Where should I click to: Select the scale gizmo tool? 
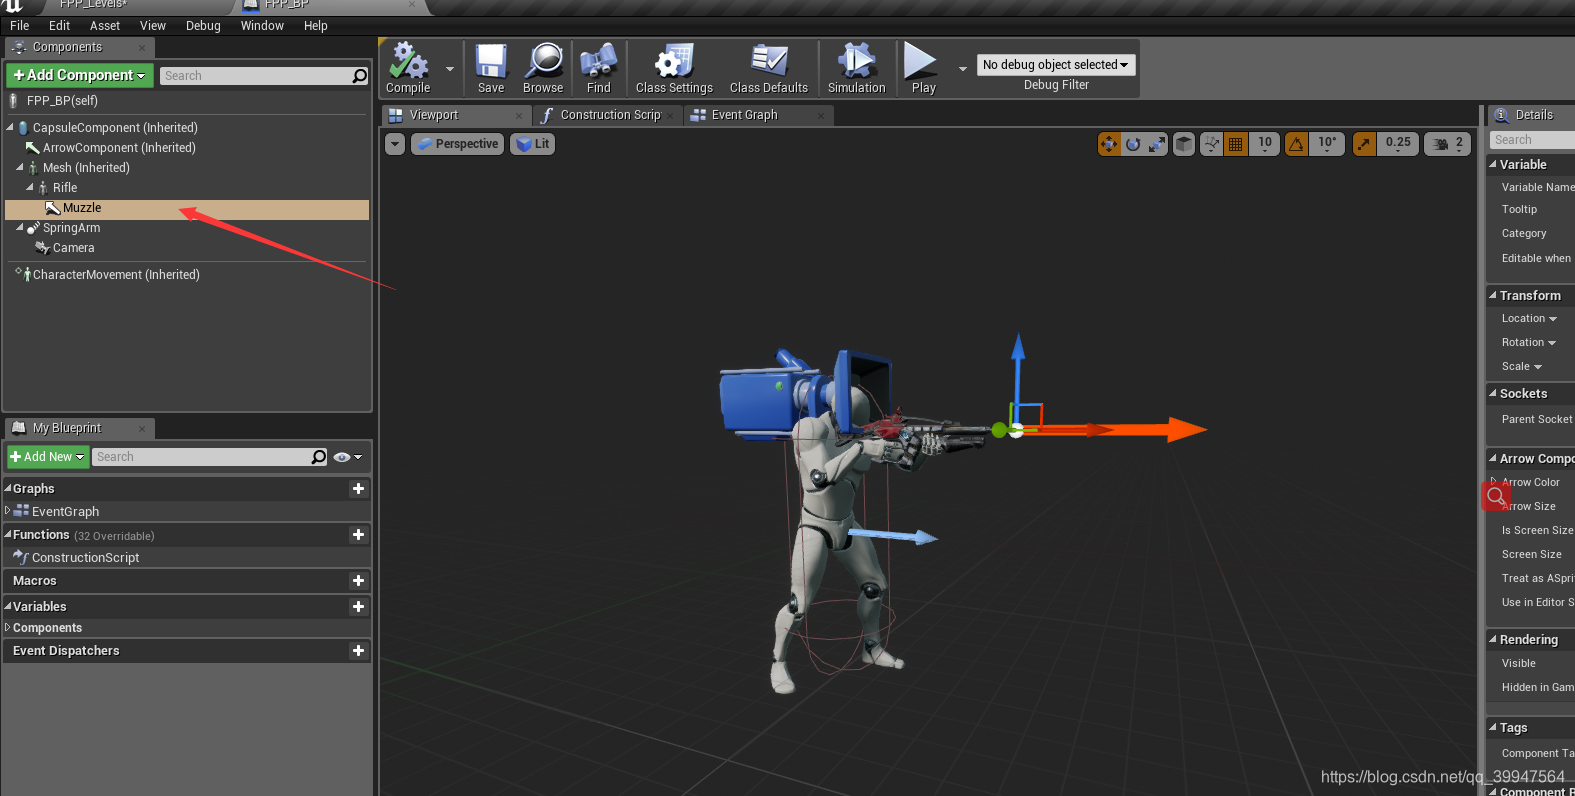coord(1157,144)
